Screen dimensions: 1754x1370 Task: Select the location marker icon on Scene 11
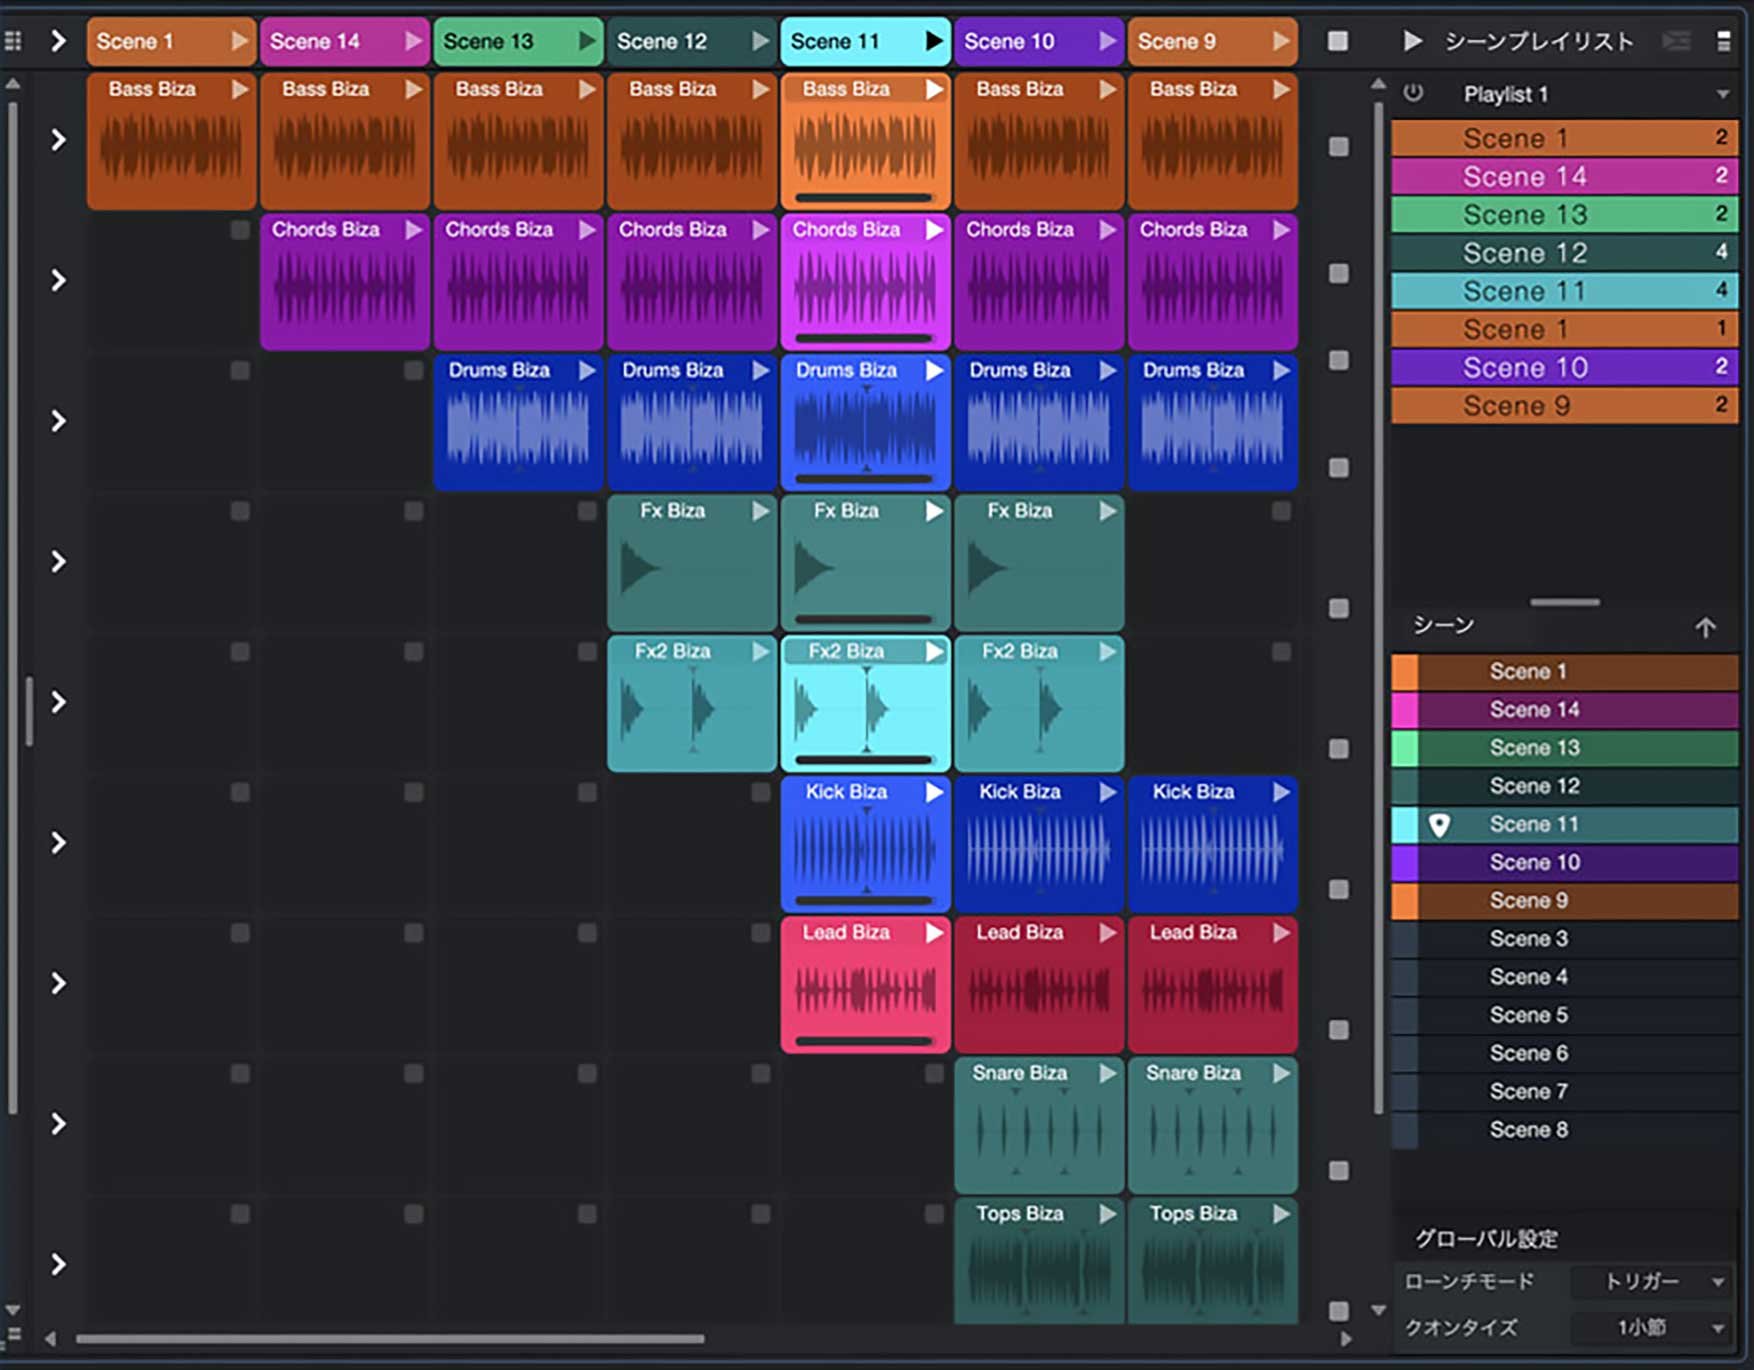point(1437,825)
